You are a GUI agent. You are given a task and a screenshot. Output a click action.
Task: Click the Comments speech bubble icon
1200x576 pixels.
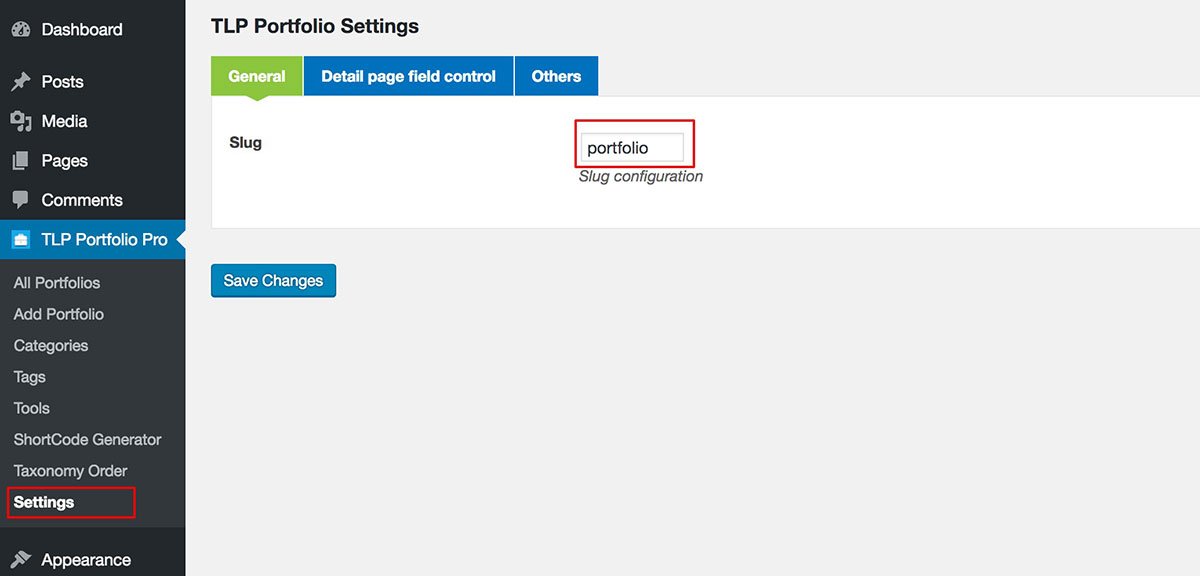click(x=21, y=200)
